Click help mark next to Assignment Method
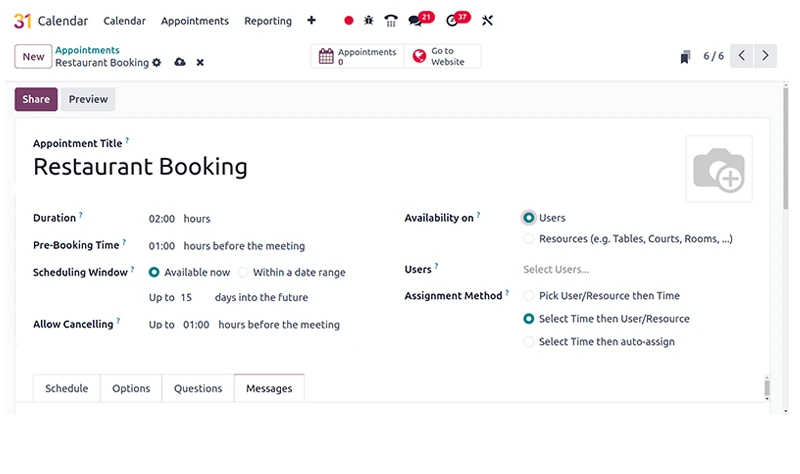 point(507,293)
